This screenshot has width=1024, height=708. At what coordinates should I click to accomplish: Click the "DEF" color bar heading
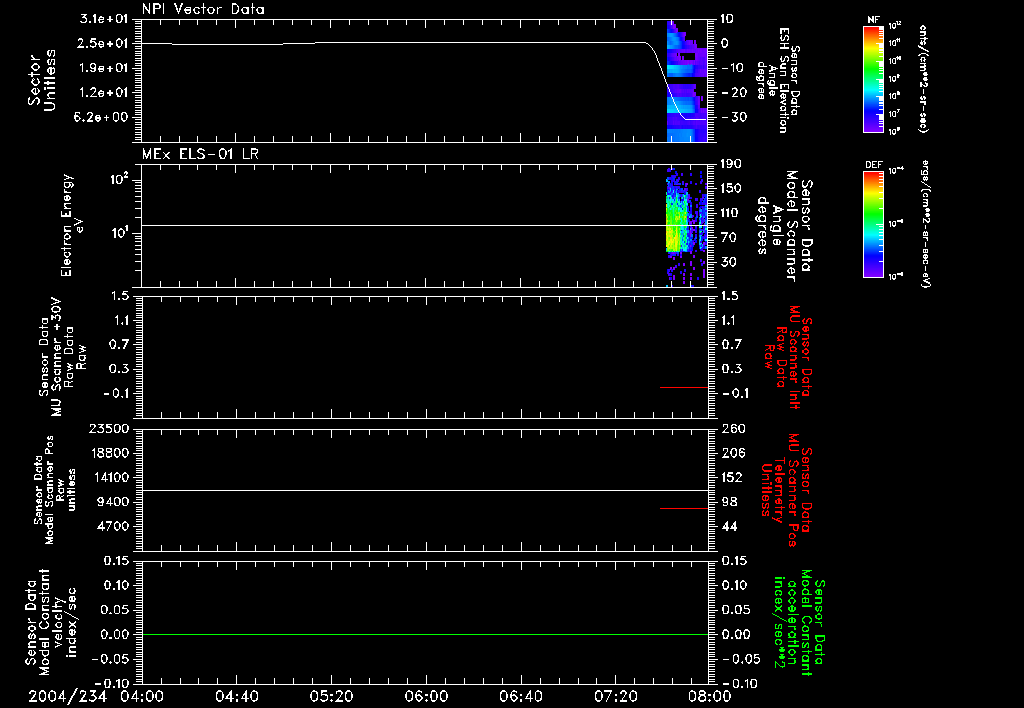point(873,165)
